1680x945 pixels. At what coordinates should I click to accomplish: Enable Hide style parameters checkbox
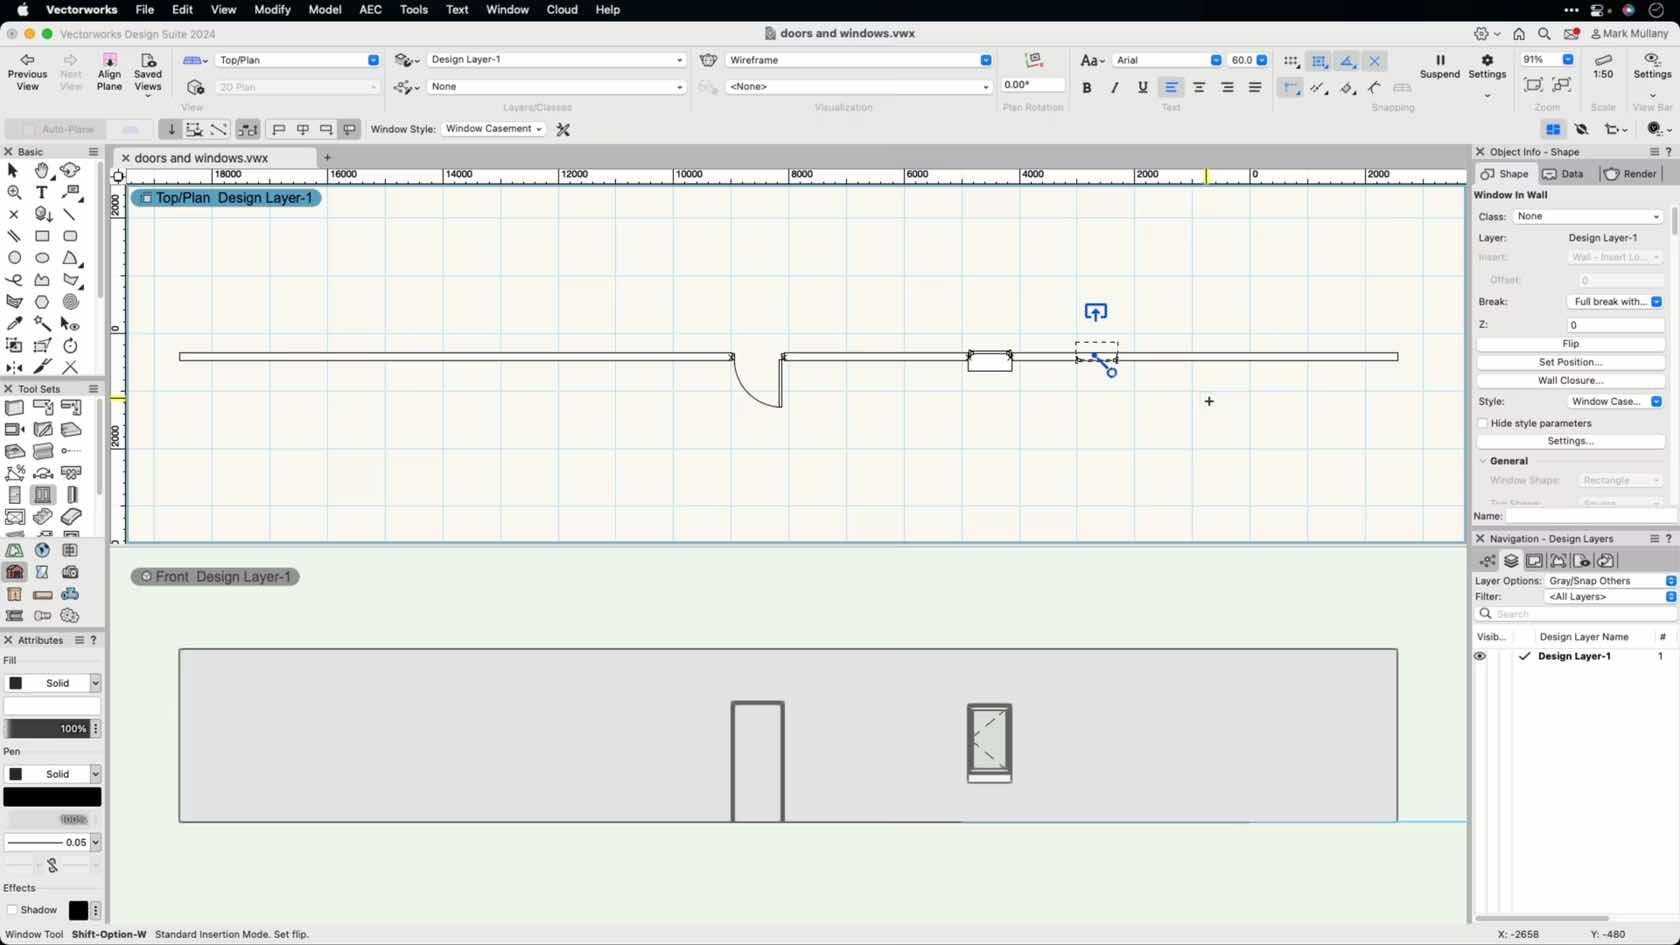click(x=1483, y=423)
